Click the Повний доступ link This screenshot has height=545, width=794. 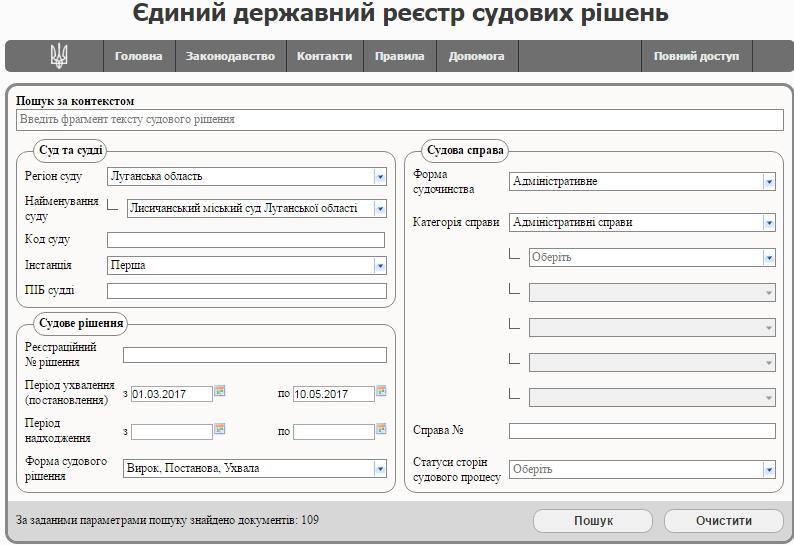pos(696,57)
